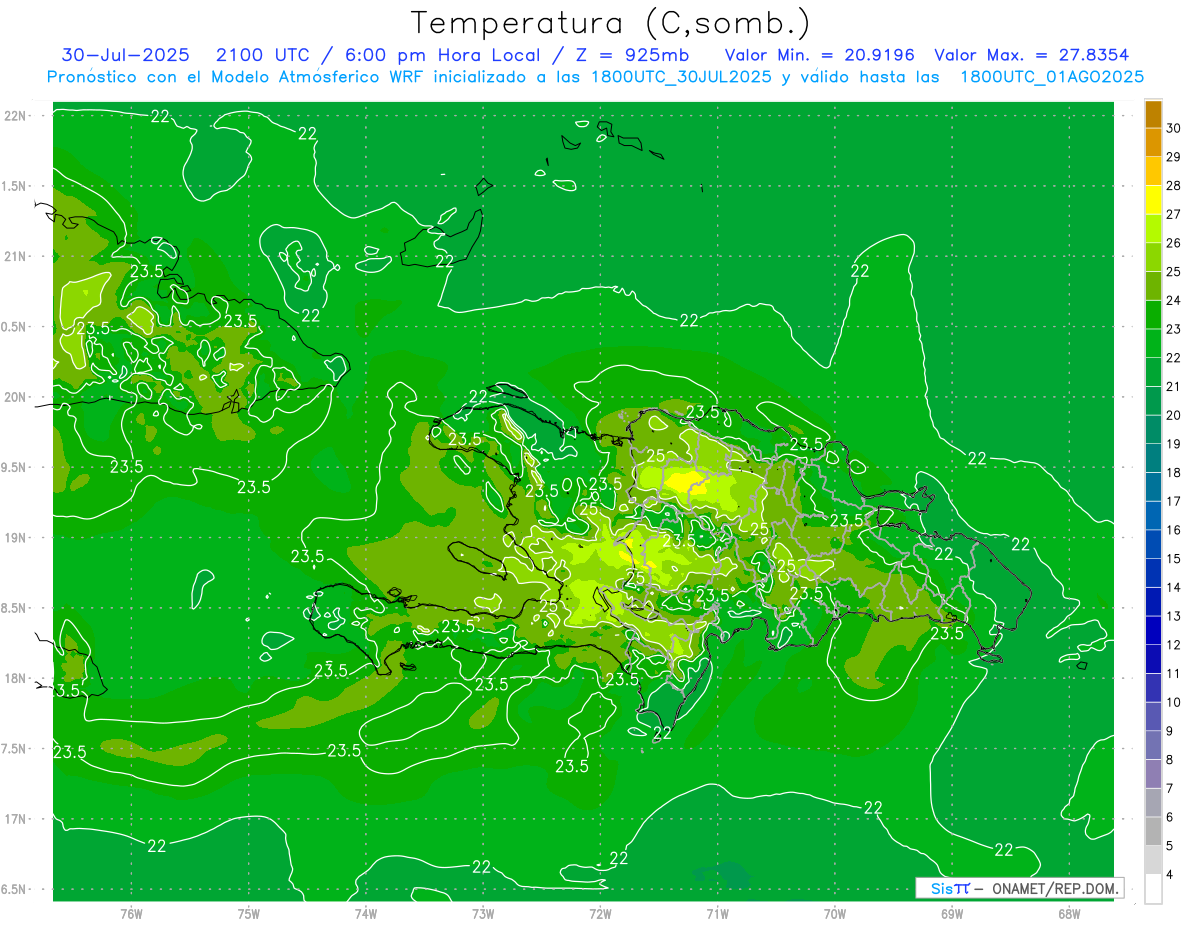Click the "ONAMET/REP.DOM." credit label
Screen dimensions: 1200x927
point(1056,888)
